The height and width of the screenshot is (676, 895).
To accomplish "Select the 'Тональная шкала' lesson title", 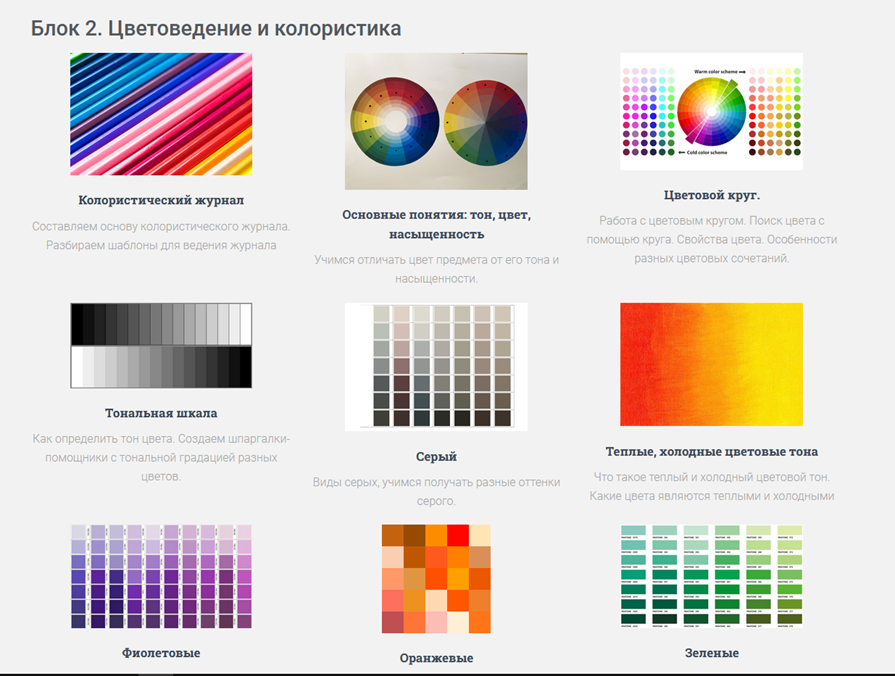I will (161, 413).
